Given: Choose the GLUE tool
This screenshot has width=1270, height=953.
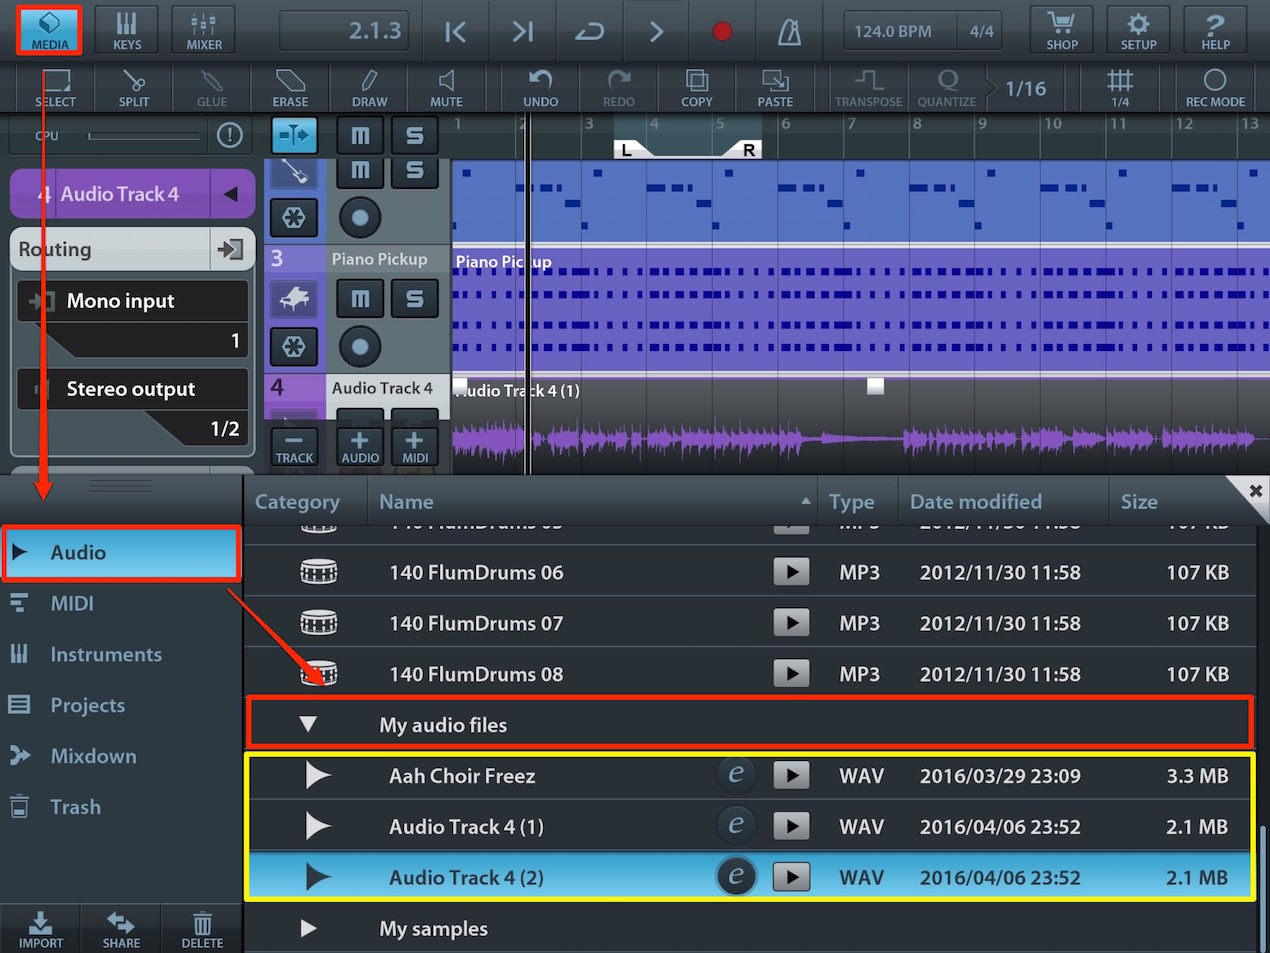Looking at the screenshot, I should pos(212,88).
